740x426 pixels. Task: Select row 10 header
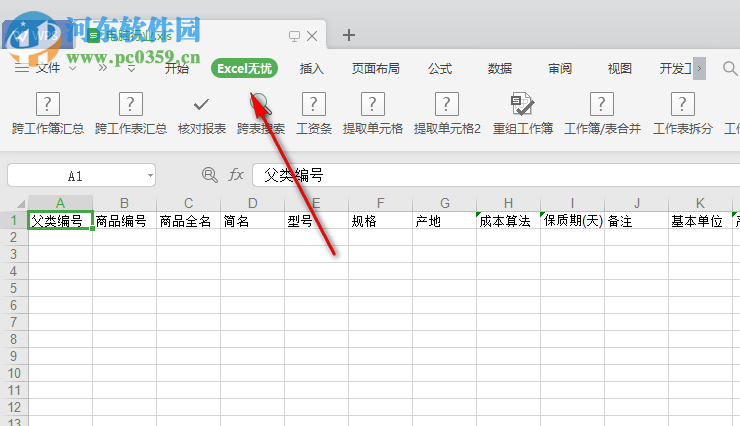(14, 373)
